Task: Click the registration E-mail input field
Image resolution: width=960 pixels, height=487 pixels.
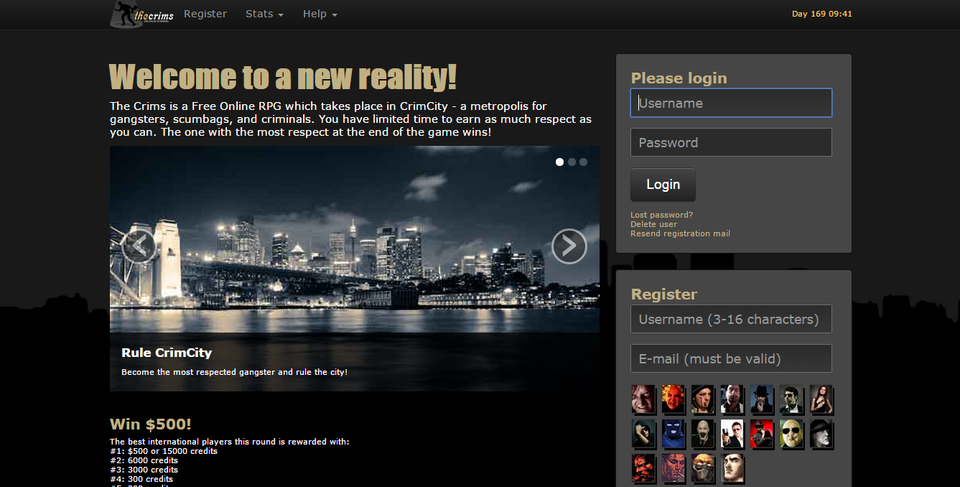Action: 731,358
